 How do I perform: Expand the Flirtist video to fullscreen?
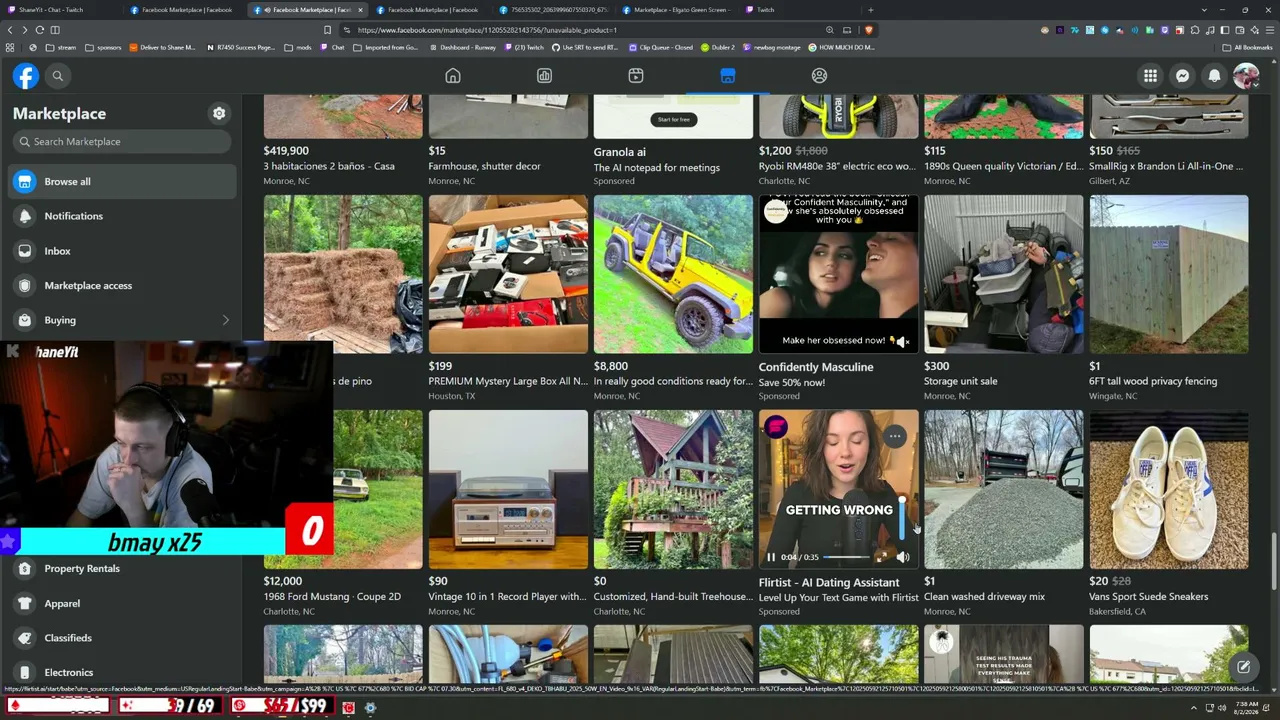[881, 557]
